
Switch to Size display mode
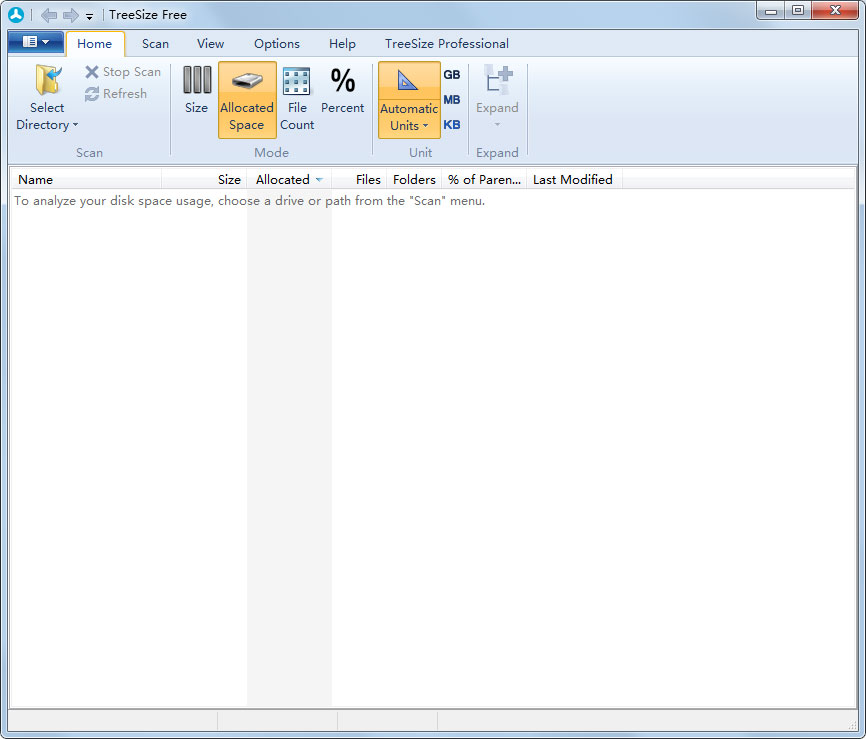click(x=196, y=90)
